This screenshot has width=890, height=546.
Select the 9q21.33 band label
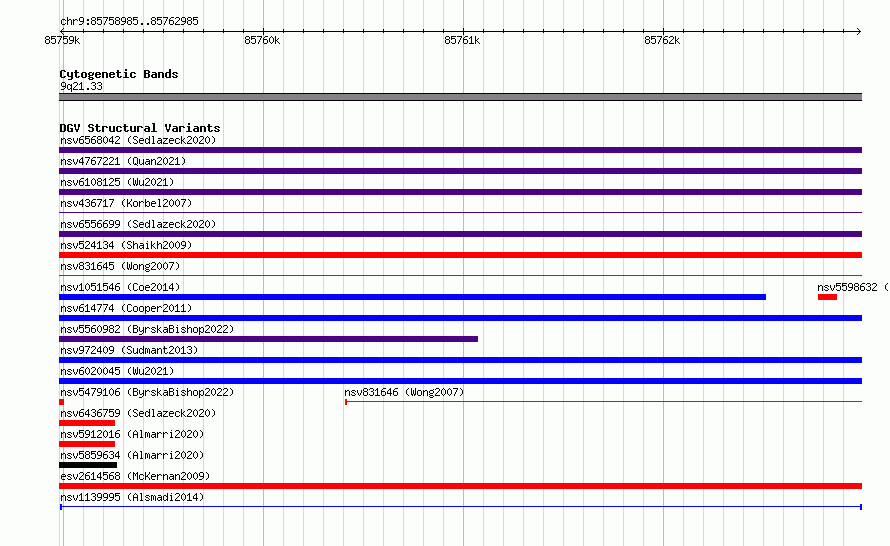(x=81, y=86)
